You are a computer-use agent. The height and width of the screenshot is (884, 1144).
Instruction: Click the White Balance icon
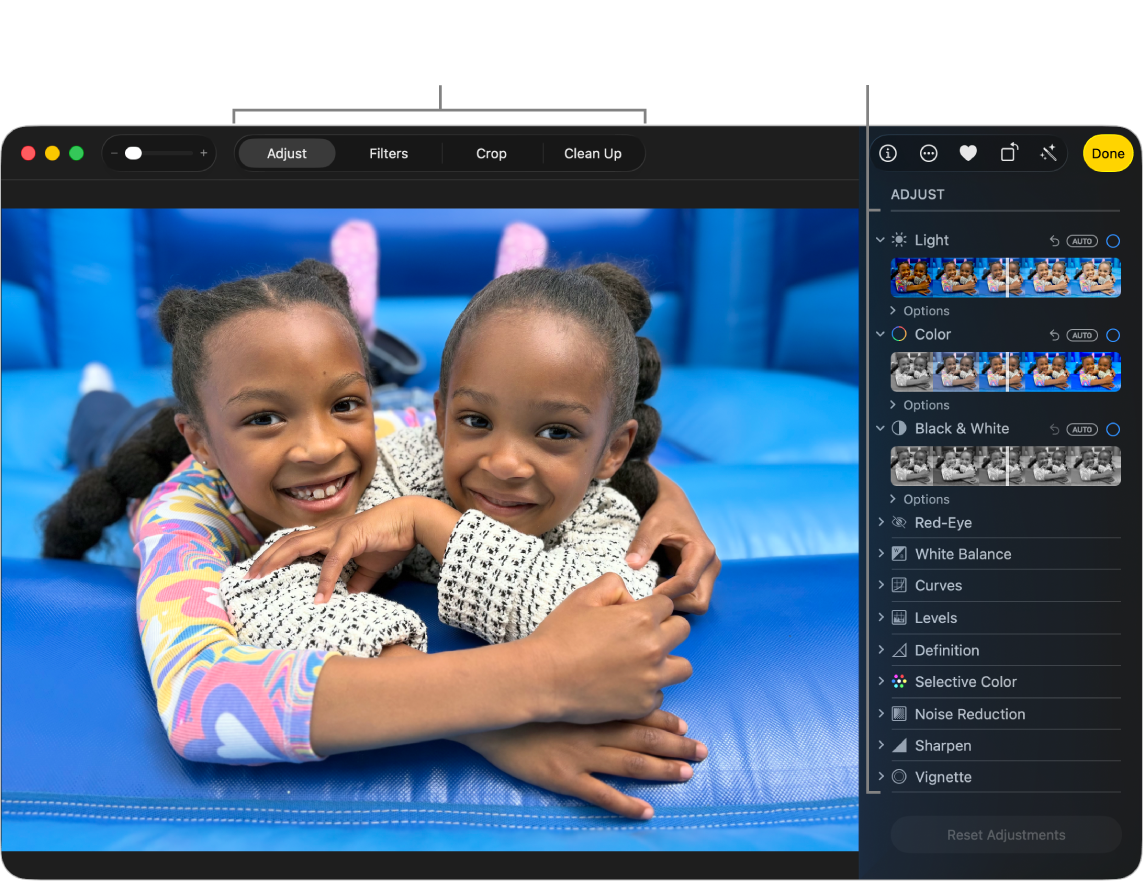[x=900, y=554]
